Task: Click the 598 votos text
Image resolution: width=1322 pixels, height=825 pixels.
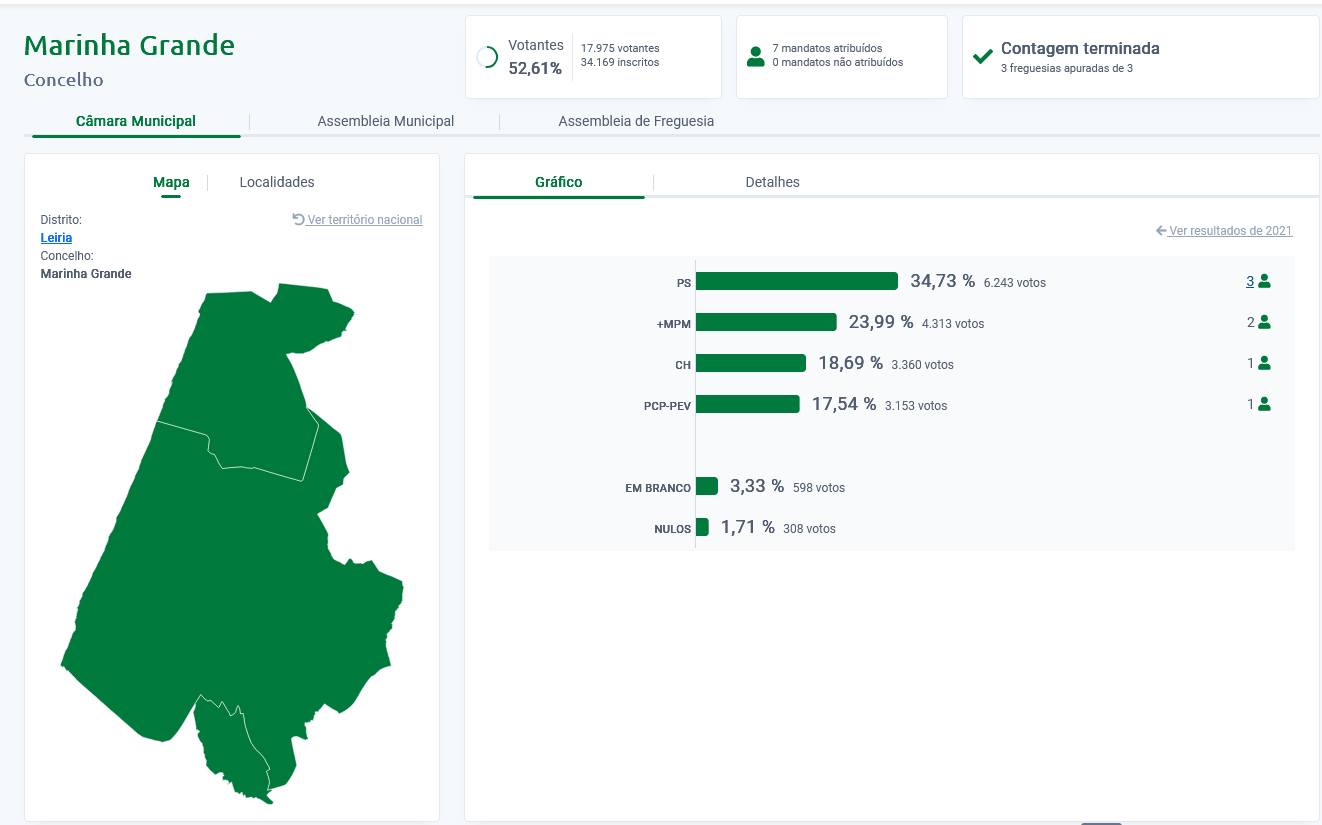Action: point(819,488)
